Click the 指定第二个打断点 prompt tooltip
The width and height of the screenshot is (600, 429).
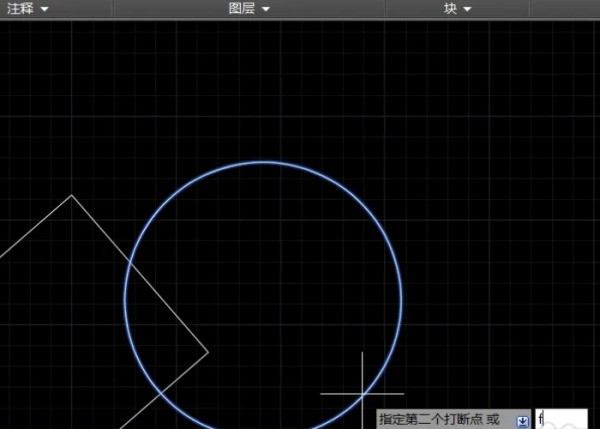click(x=440, y=420)
